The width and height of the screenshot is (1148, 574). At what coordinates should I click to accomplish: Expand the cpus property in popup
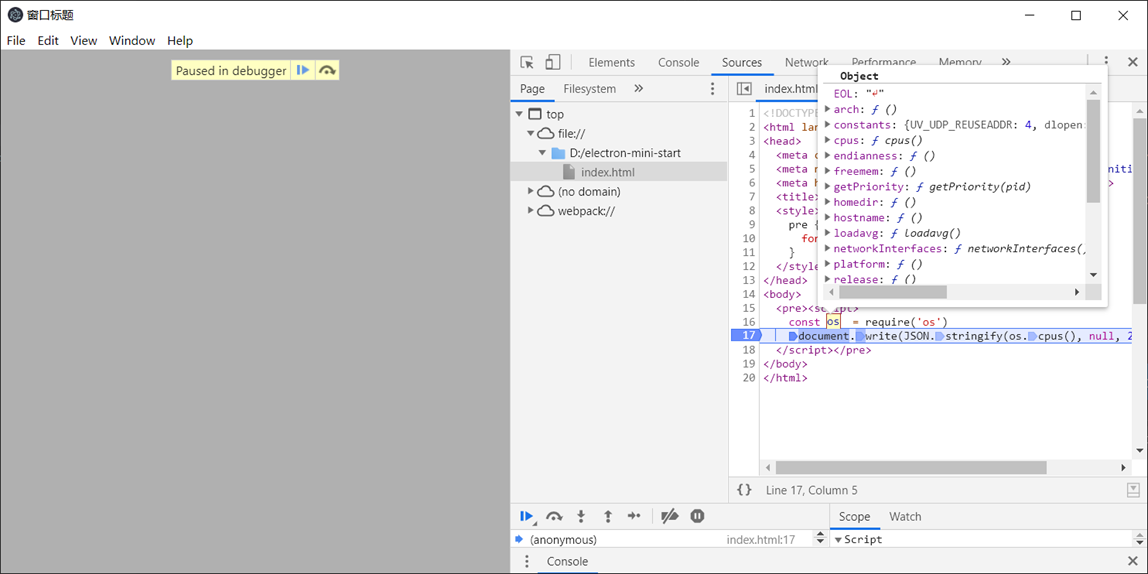coord(828,140)
